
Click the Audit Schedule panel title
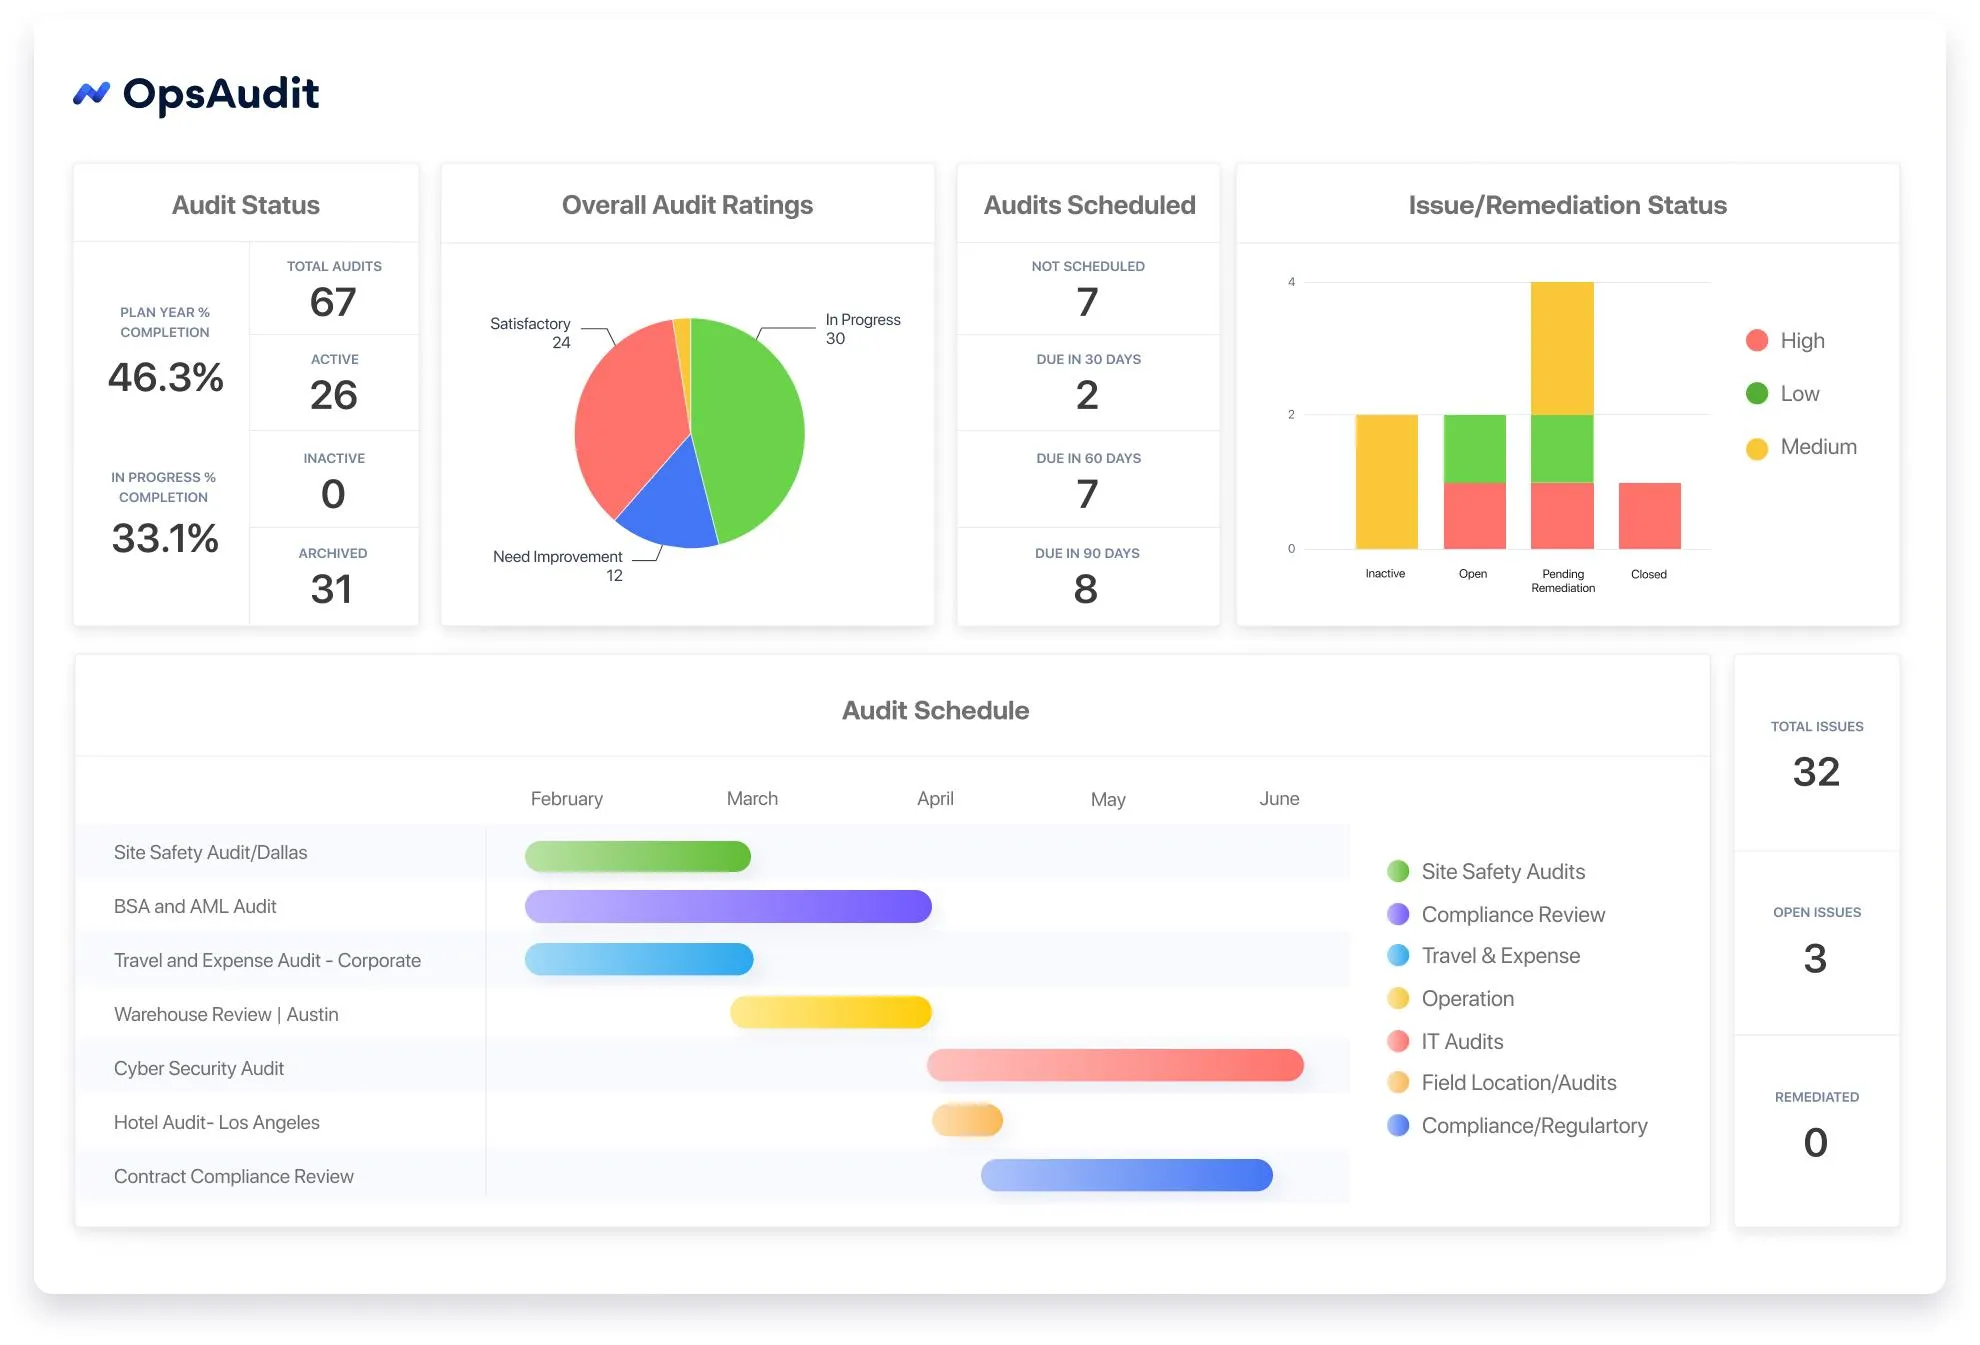935,710
